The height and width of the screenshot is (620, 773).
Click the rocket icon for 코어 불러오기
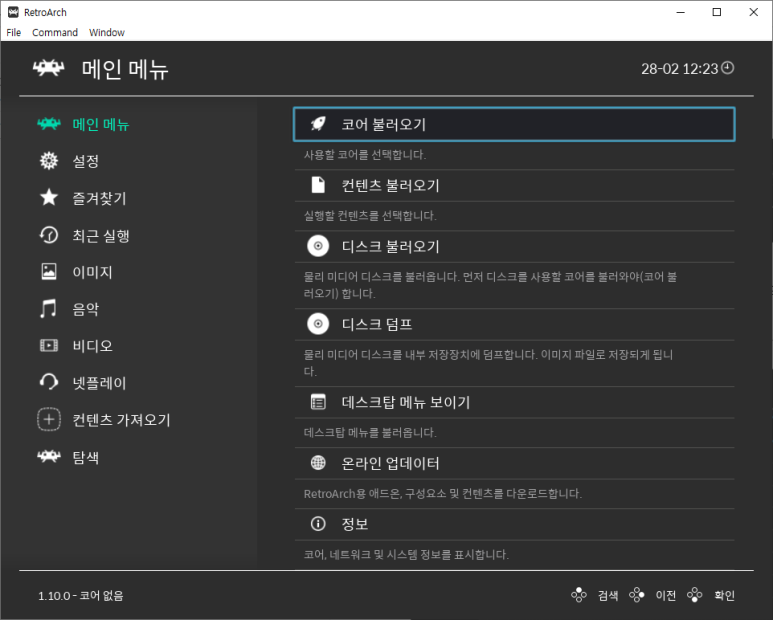(x=318, y=124)
